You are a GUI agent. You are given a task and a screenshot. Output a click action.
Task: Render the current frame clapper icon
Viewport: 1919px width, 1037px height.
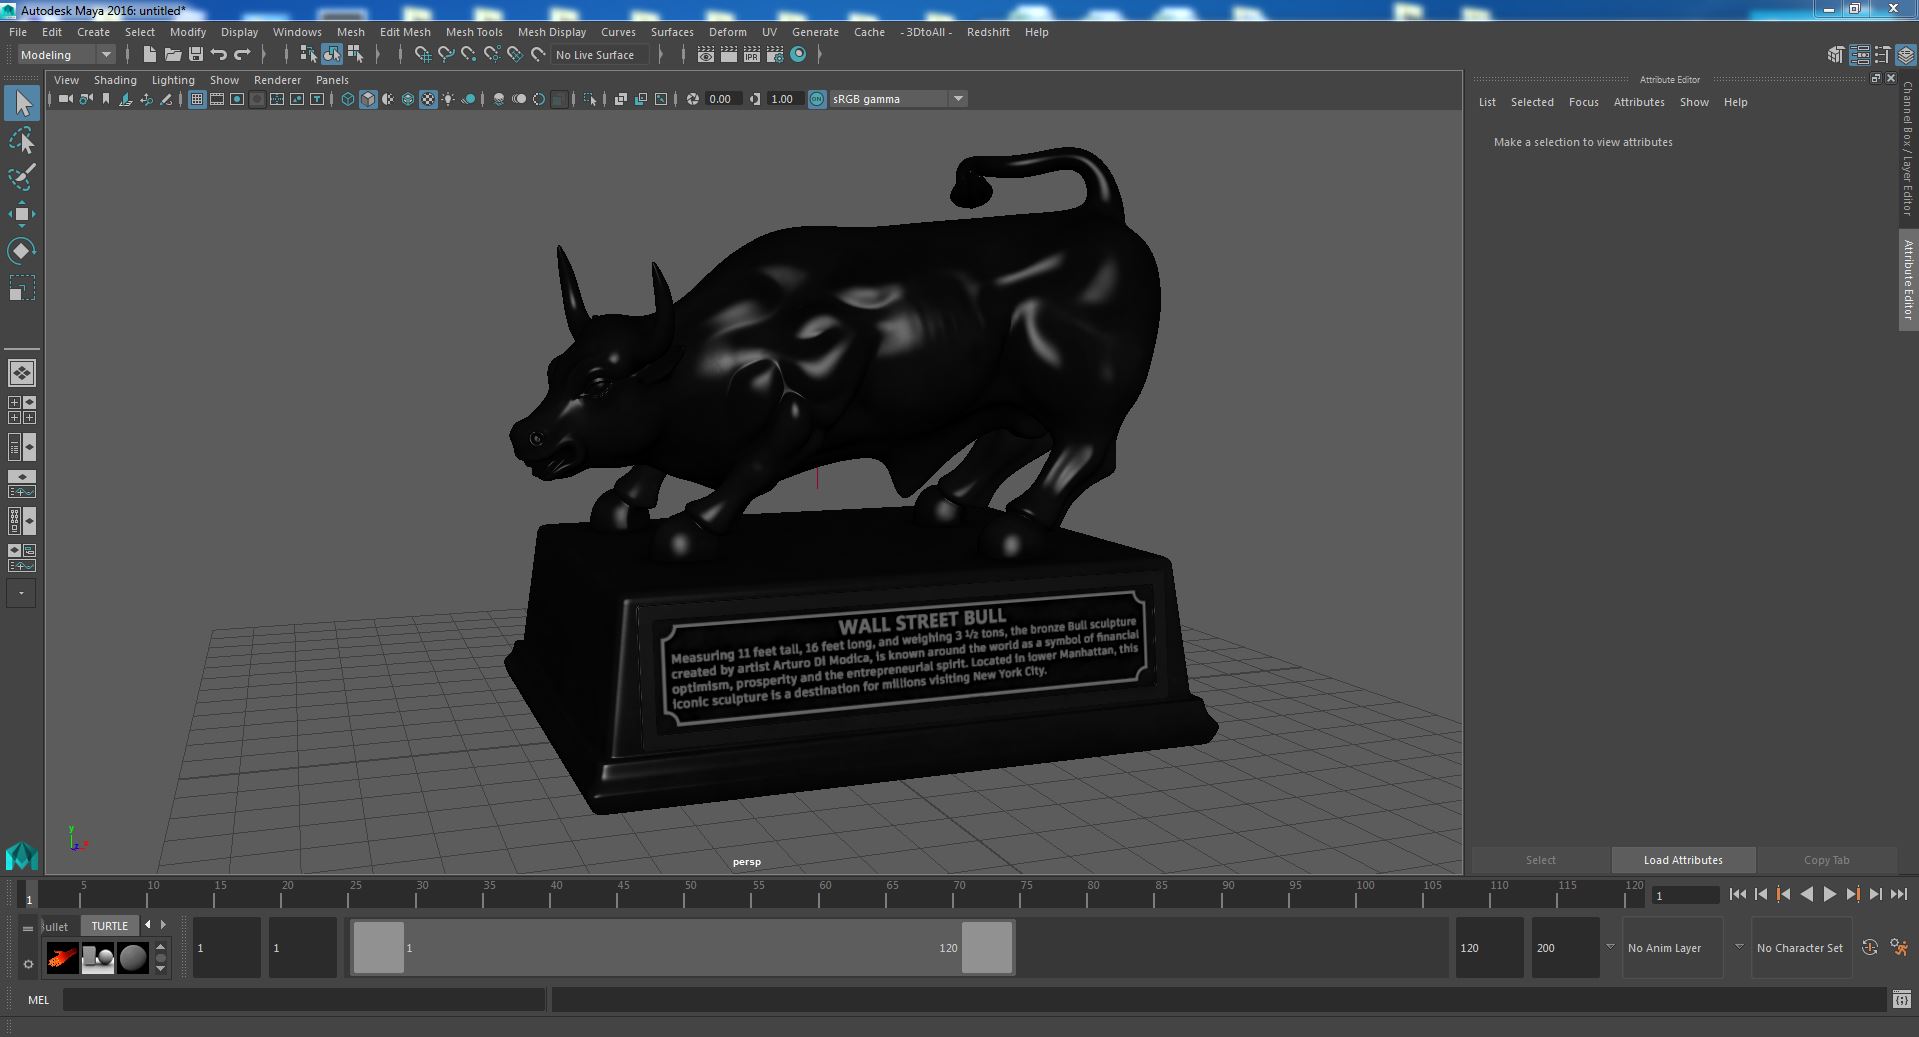coord(729,55)
